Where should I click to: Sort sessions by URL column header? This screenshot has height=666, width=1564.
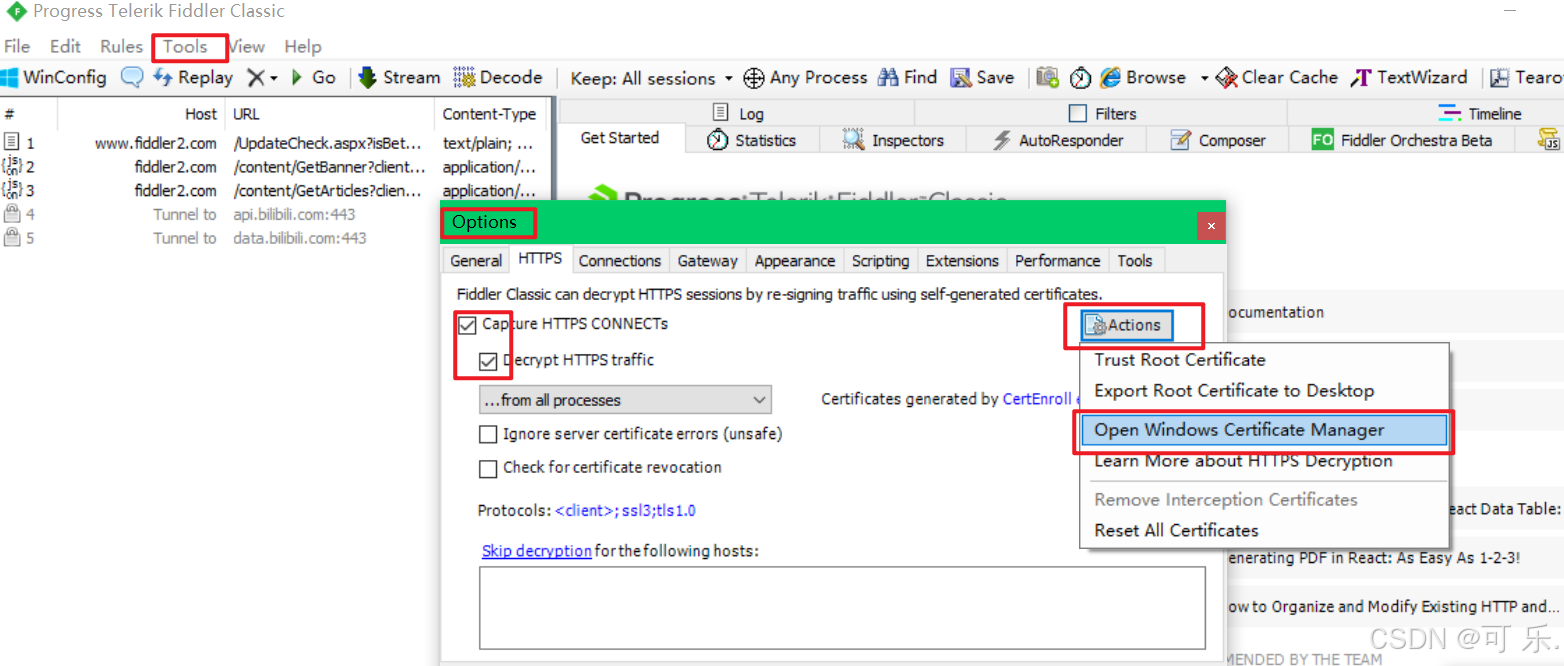330,114
